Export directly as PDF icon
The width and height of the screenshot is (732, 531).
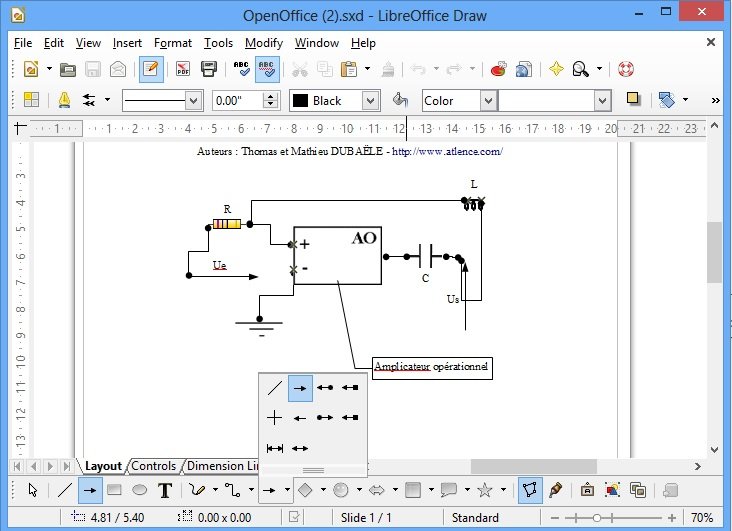tap(183, 69)
